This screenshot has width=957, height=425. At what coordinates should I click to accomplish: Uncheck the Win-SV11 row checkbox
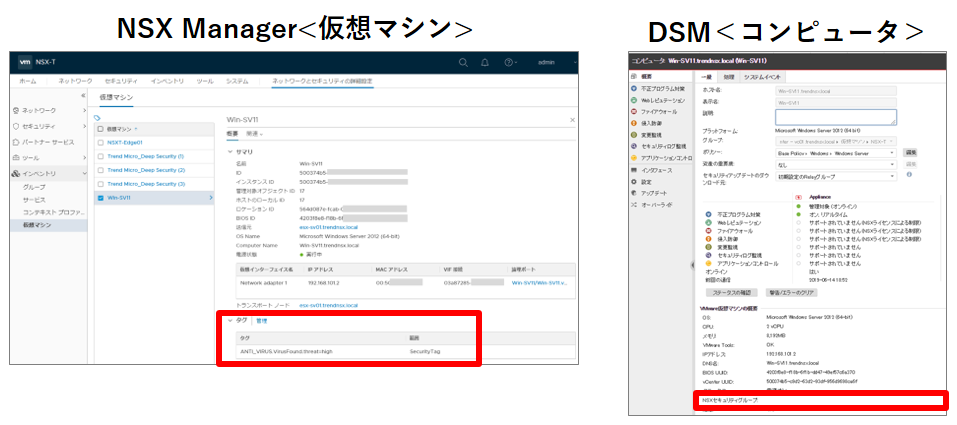point(101,198)
